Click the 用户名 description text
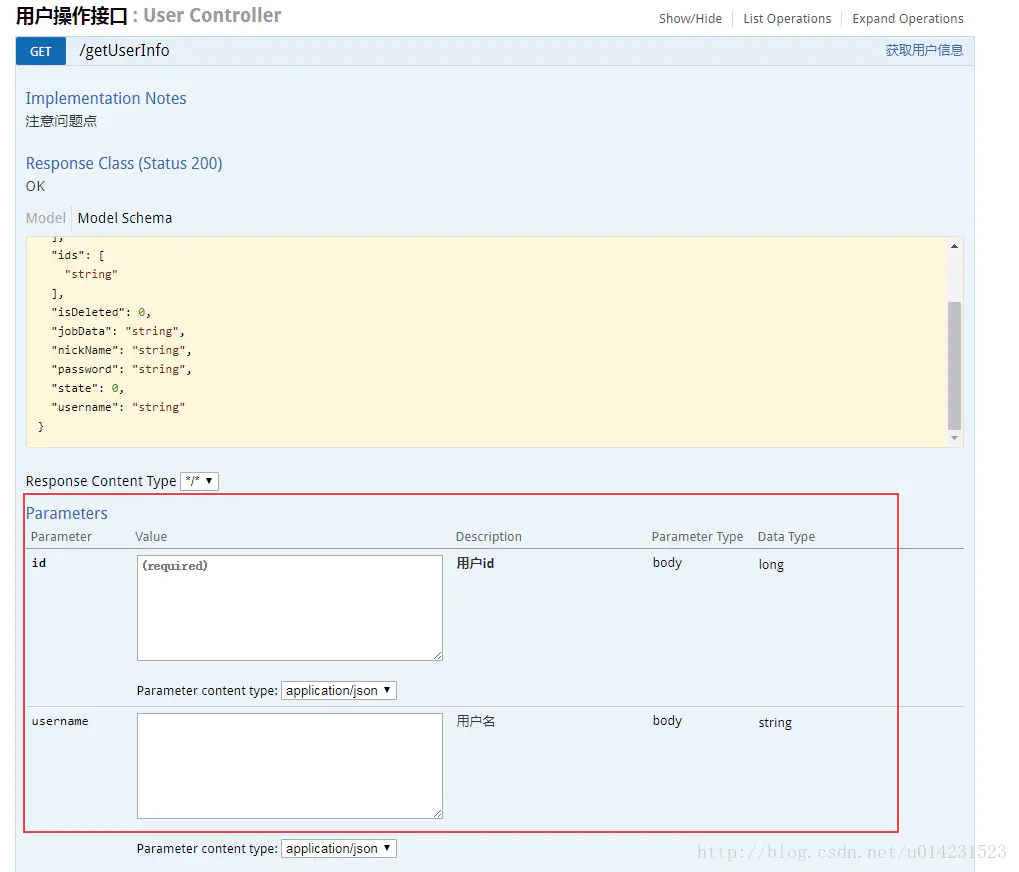1019x872 pixels. click(x=476, y=721)
